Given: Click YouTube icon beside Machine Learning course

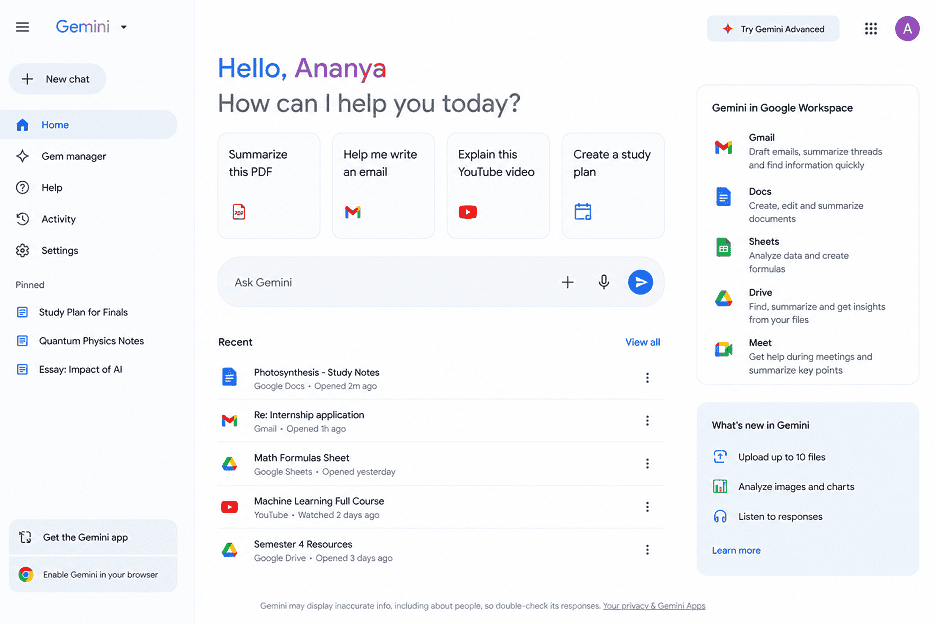Looking at the screenshot, I should 229,507.
